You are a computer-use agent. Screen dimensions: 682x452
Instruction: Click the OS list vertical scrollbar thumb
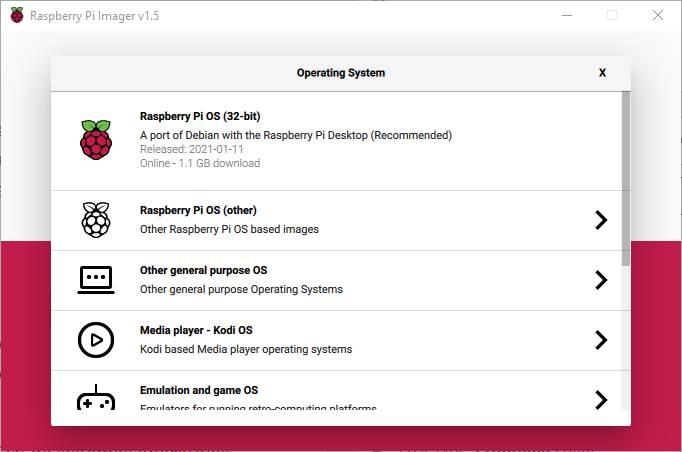pos(626,178)
